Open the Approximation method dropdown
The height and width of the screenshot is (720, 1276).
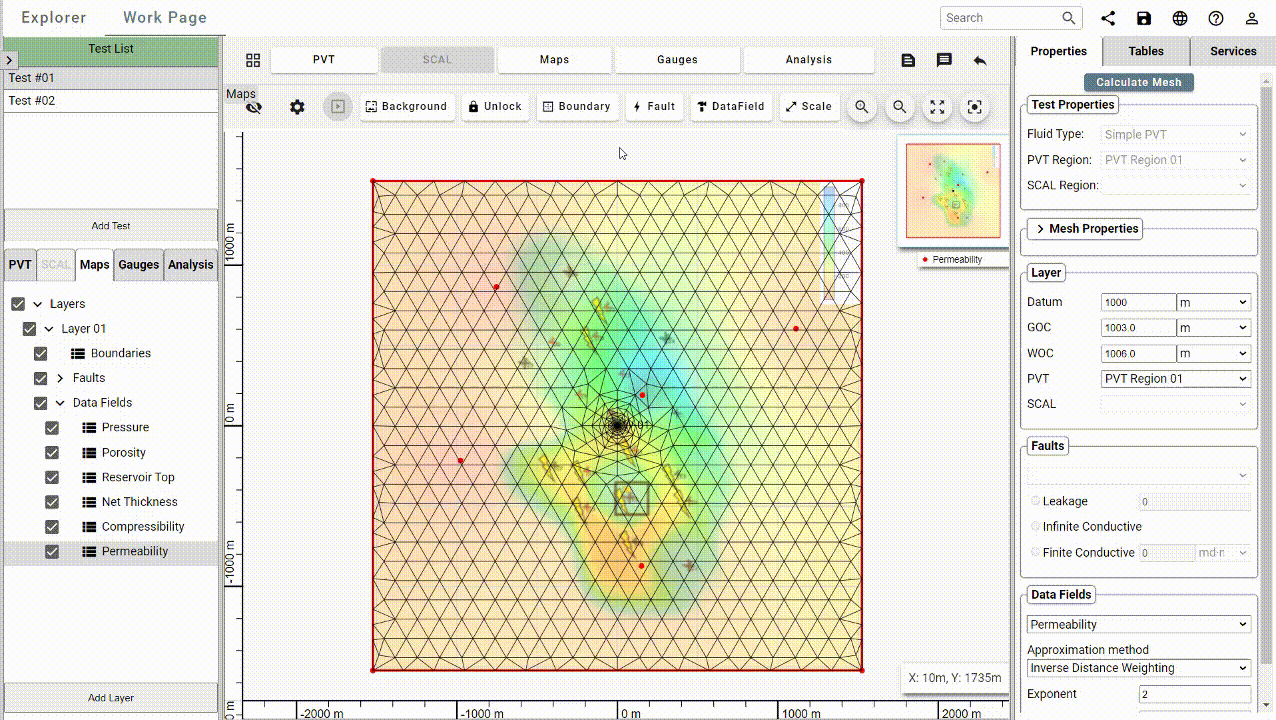pyautogui.click(x=1139, y=668)
